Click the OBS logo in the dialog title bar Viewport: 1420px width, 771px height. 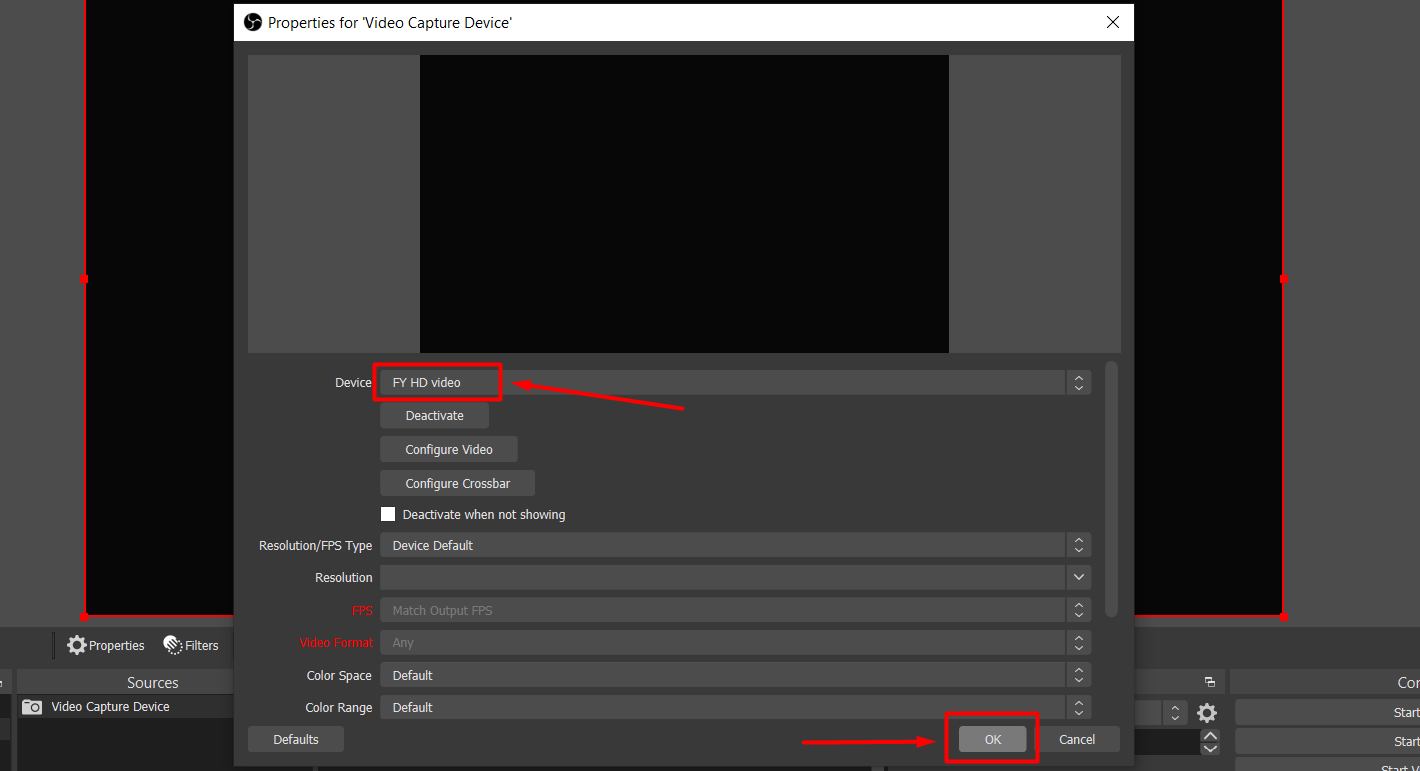253,22
